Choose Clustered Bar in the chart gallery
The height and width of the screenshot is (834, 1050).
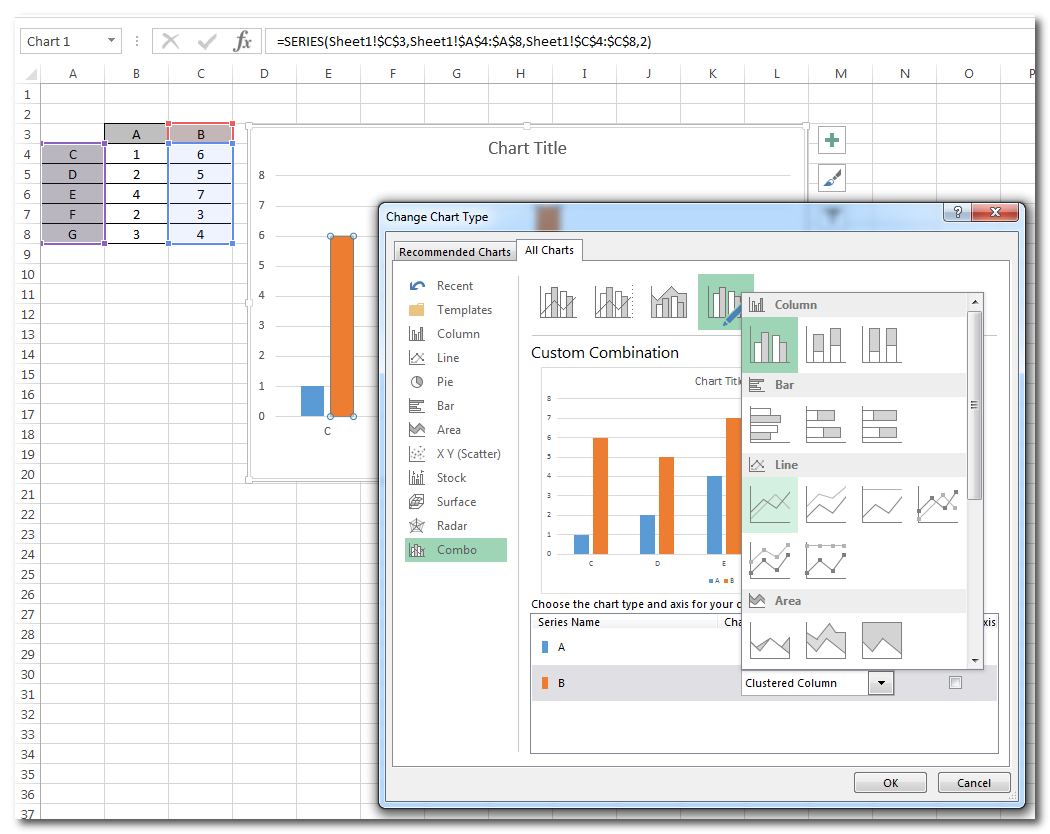click(770, 425)
